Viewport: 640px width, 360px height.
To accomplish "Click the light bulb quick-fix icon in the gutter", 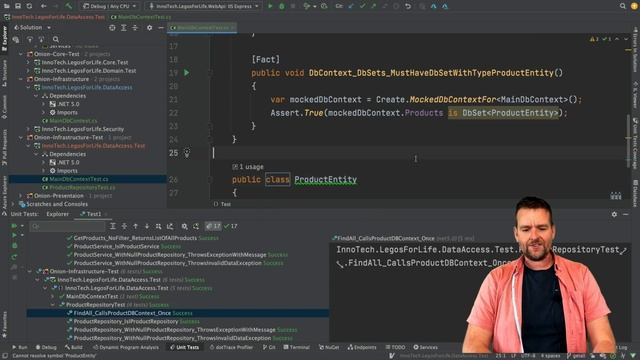I will click(x=187, y=153).
